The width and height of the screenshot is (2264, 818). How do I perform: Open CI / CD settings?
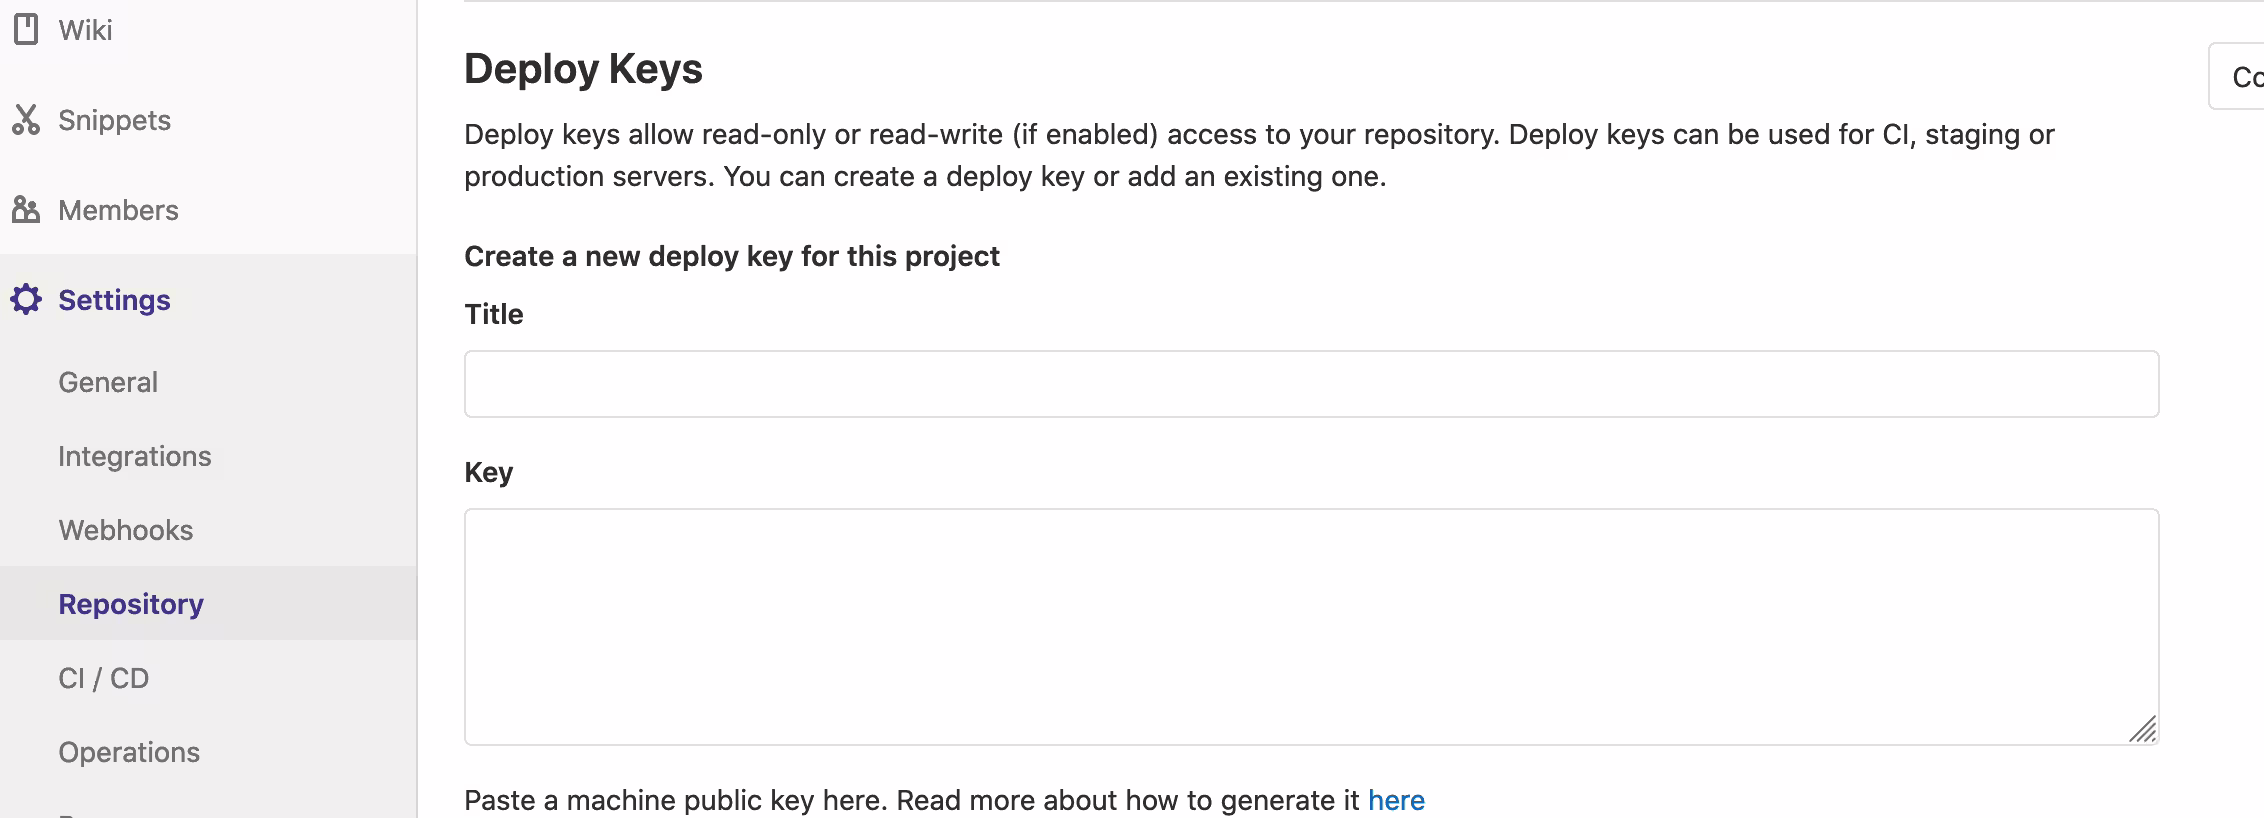click(102, 677)
